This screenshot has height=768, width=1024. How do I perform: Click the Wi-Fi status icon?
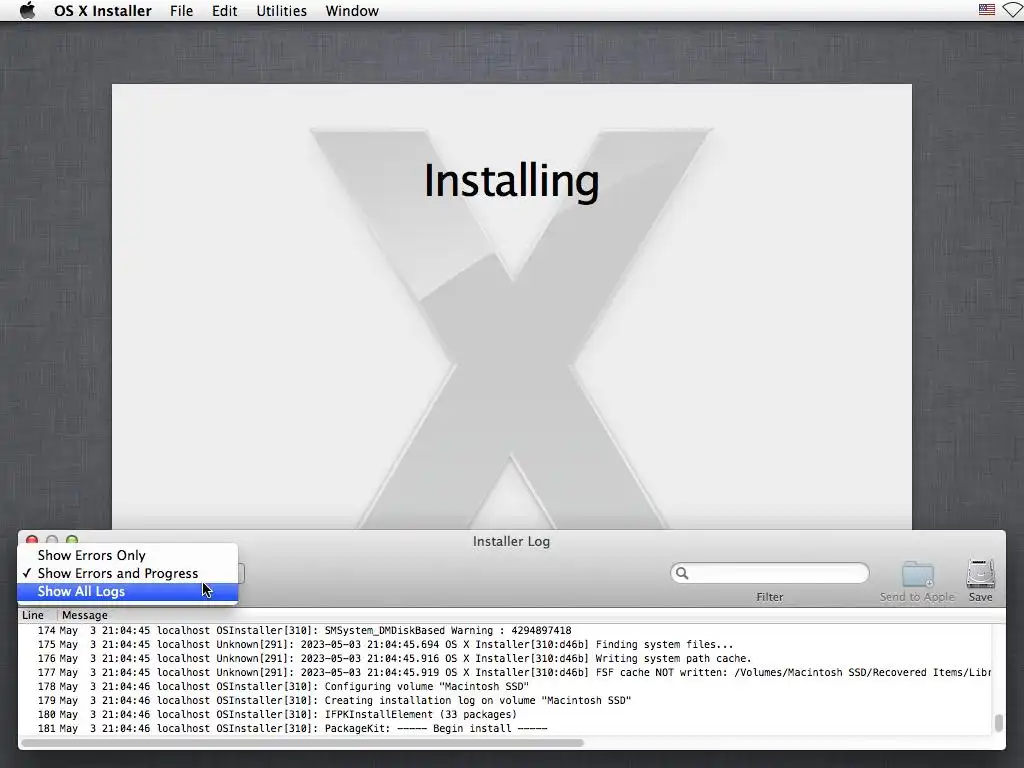1014,10
